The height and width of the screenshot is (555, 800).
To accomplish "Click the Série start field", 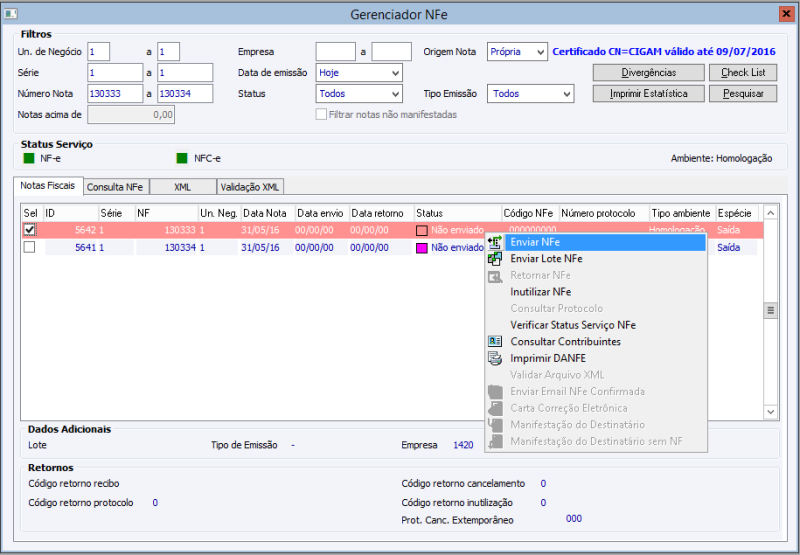I will point(115,73).
